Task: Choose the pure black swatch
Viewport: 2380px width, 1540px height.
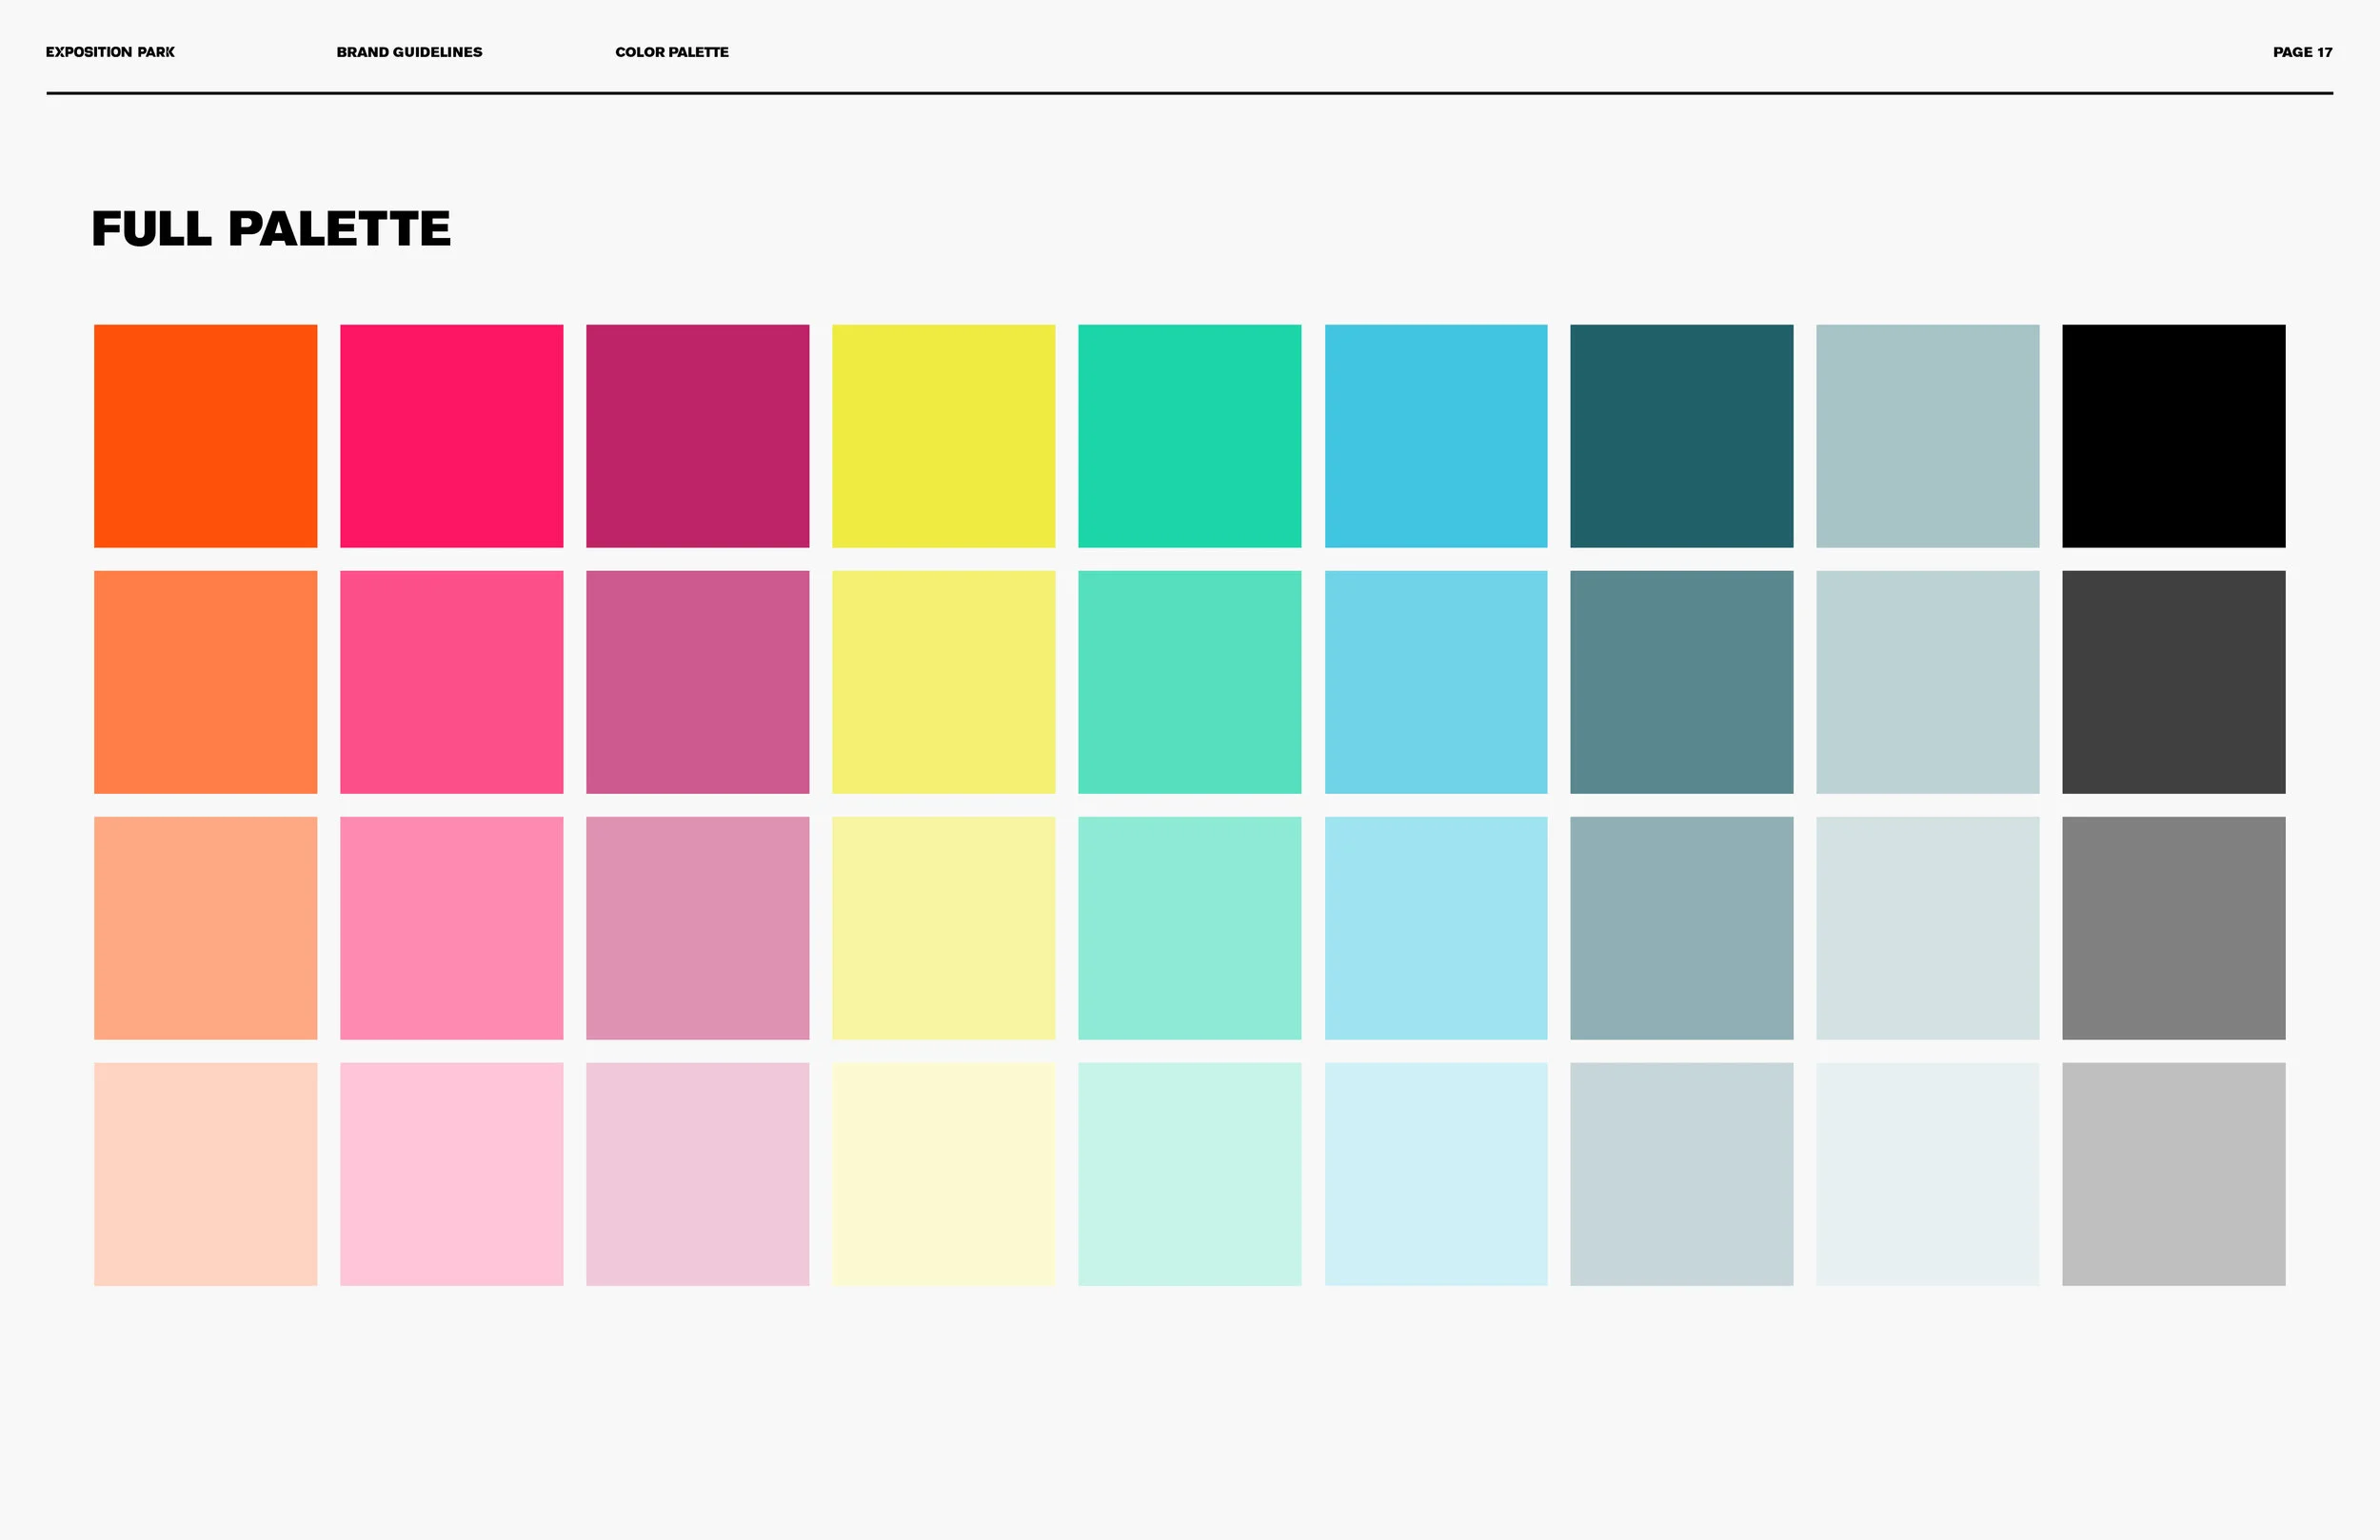Action: click(2173, 436)
